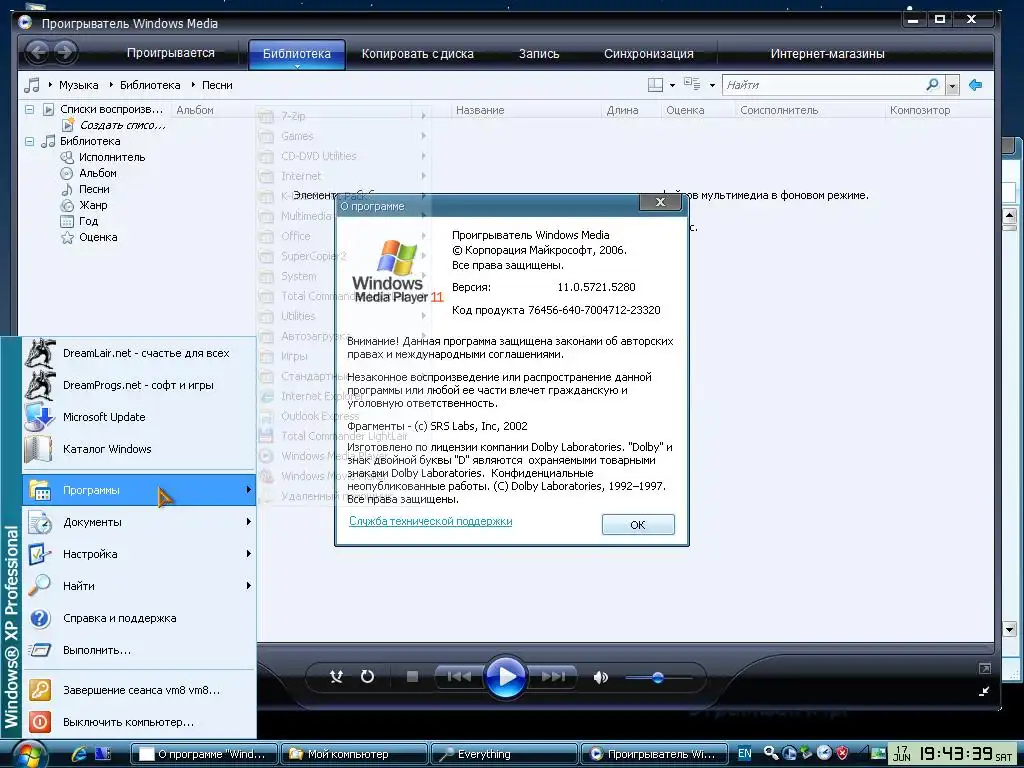Viewport: 1024px width, 768px height.
Task: Click the Forward navigation arrow
Action: click(x=65, y=52)
